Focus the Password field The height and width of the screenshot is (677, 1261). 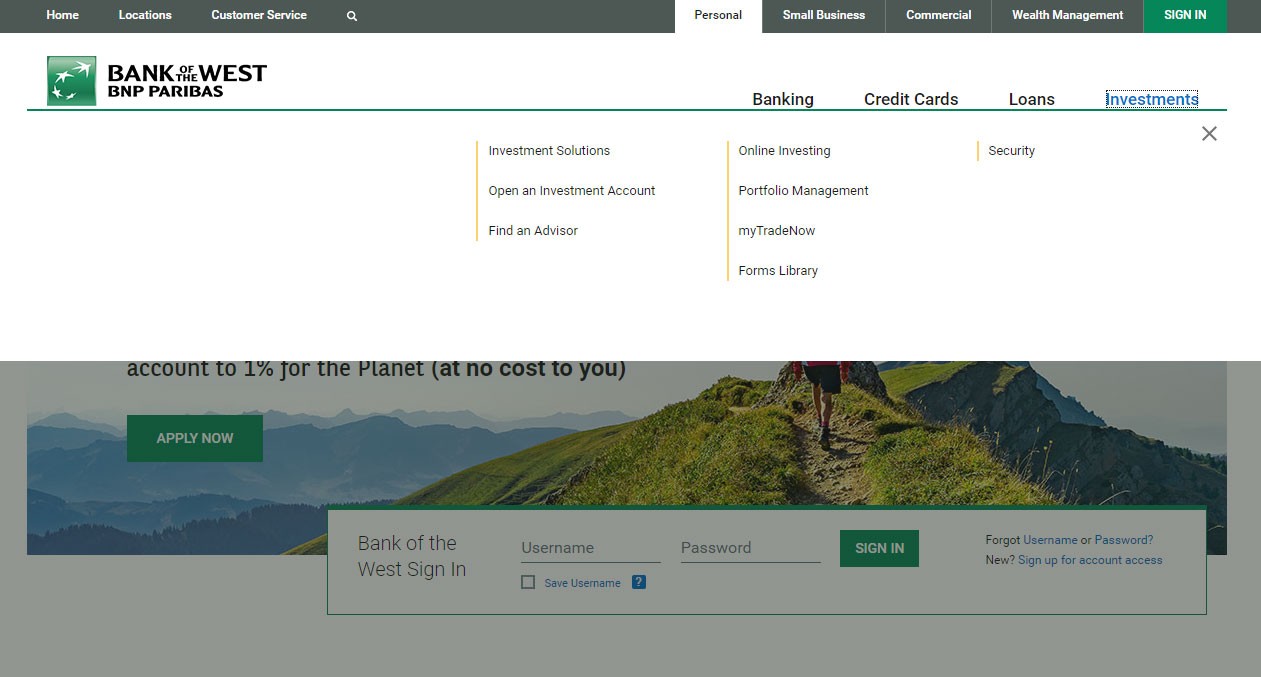(750, 547)
